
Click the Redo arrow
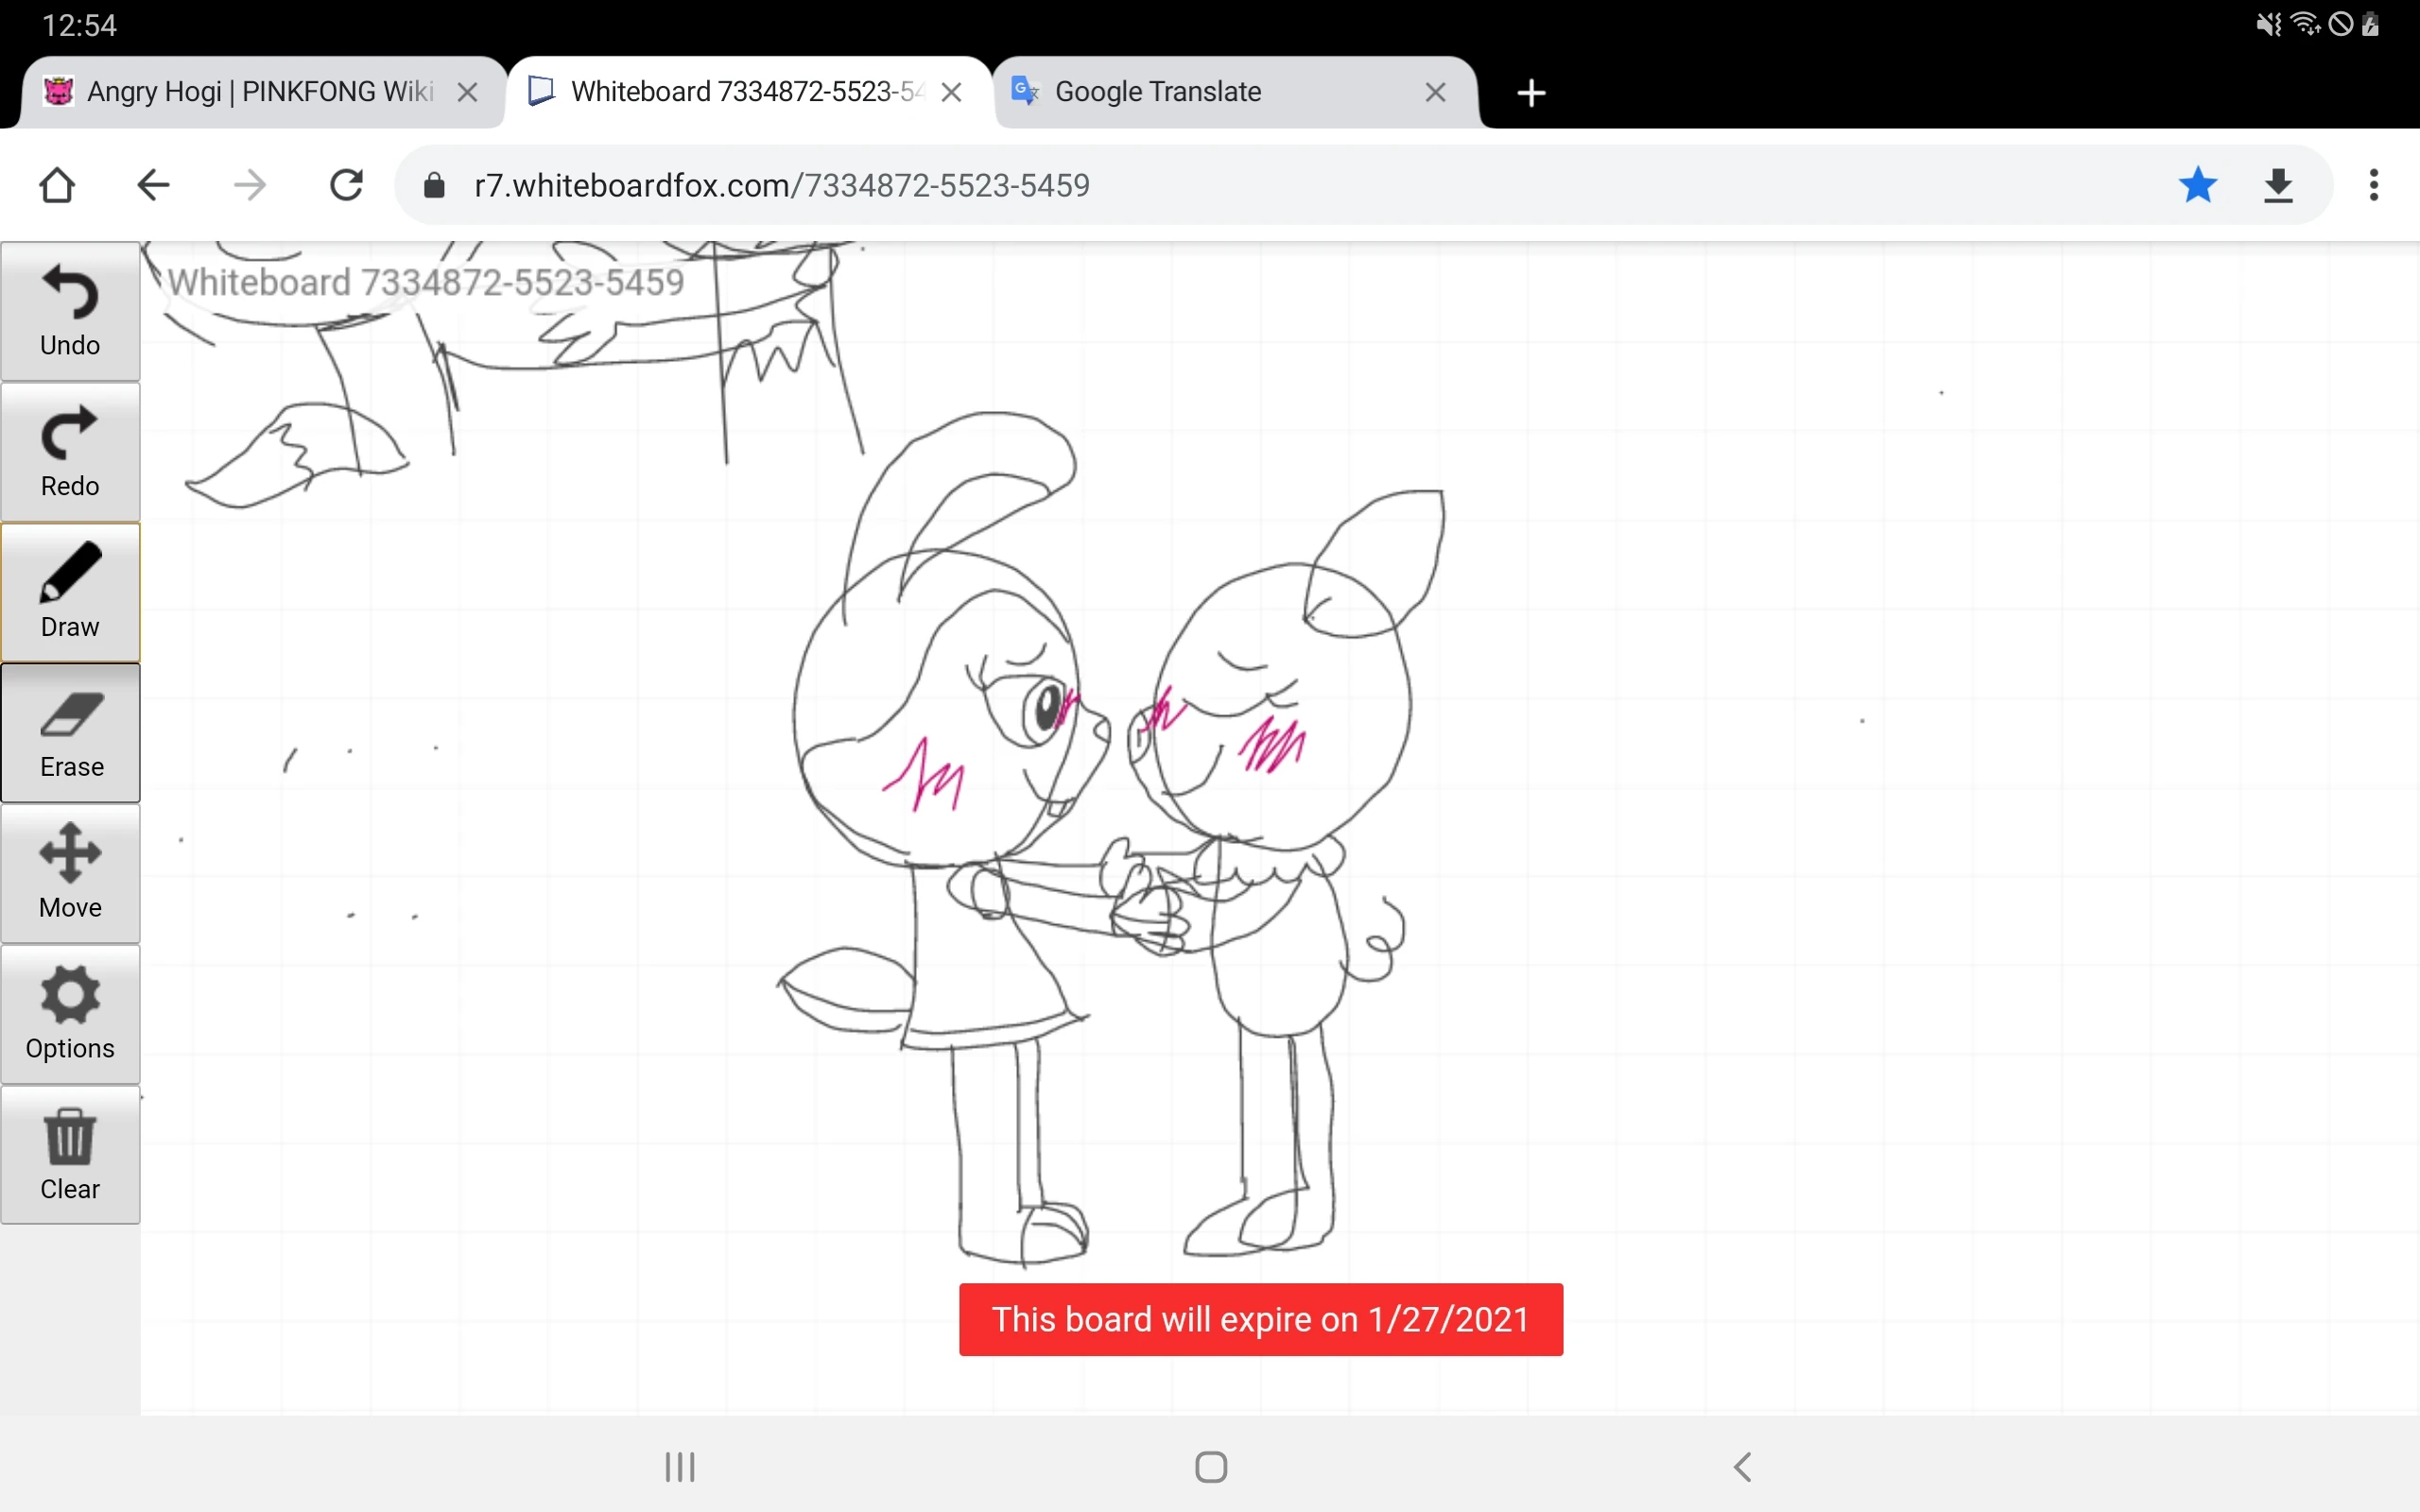69,451
